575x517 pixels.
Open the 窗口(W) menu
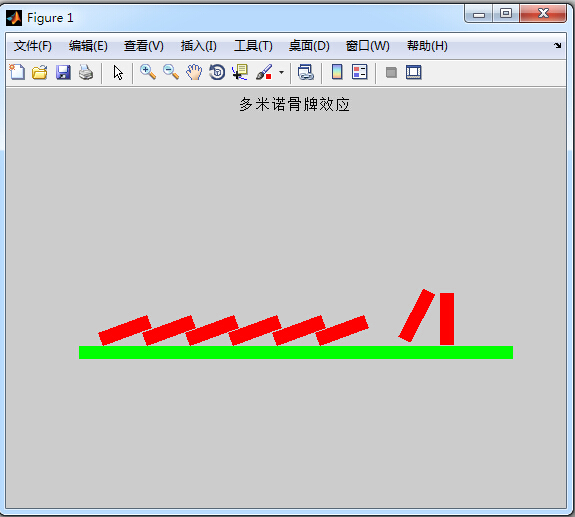pyautogui.click(x=367, y=46)
